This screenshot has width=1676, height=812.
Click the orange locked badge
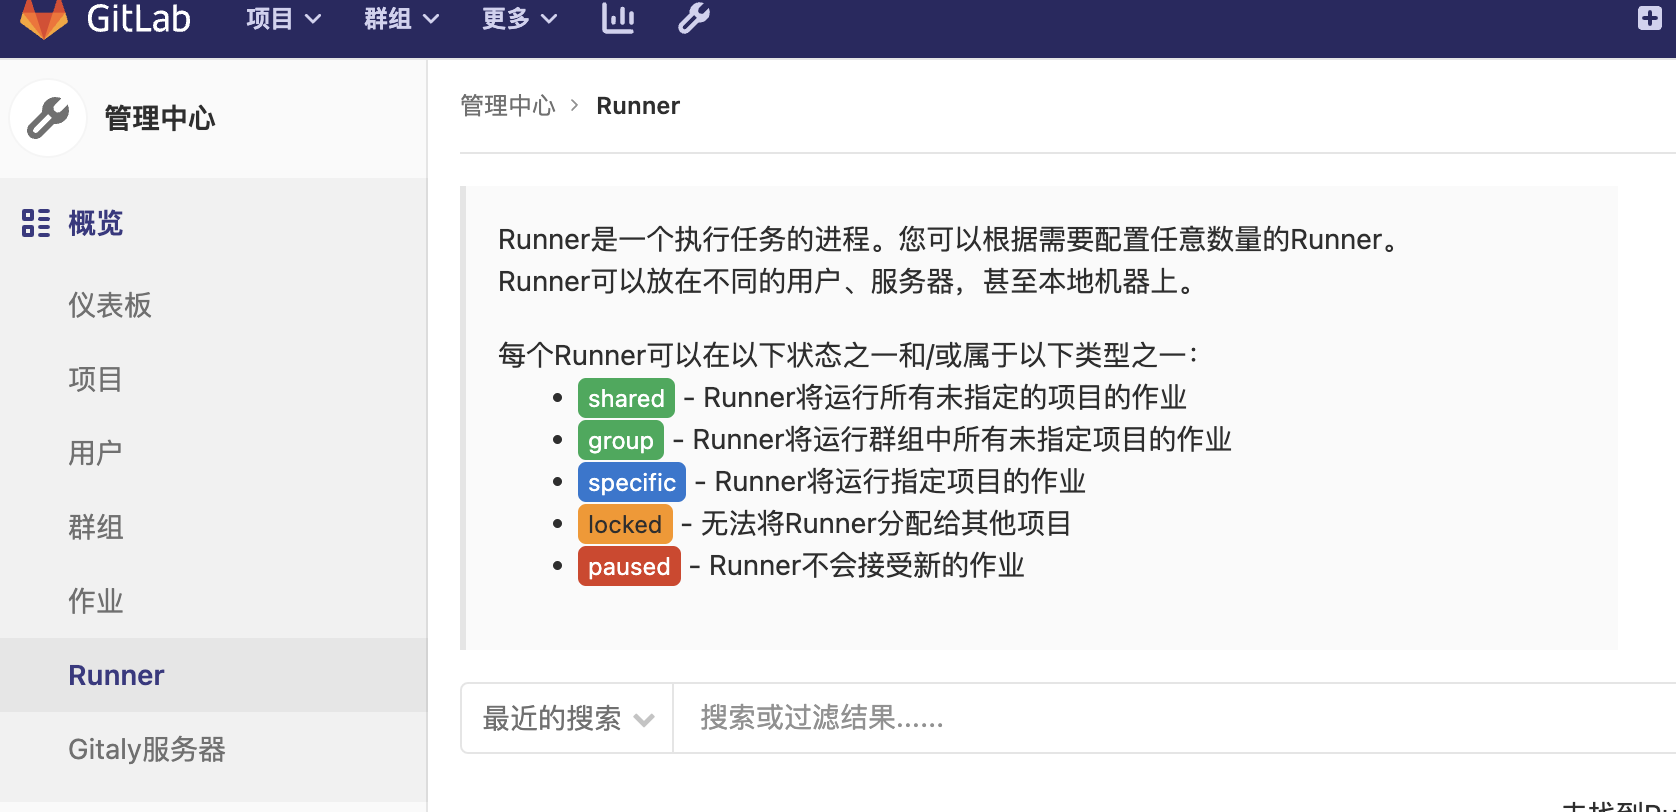[625, 524]
